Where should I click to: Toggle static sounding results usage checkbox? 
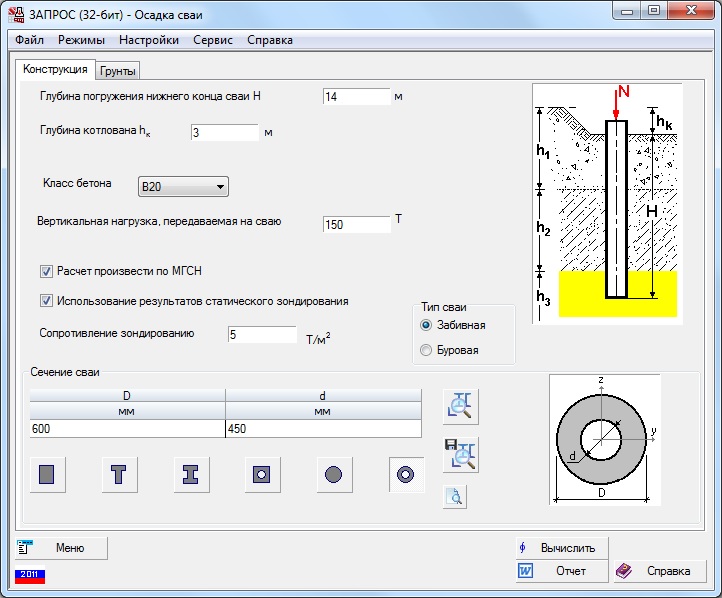click(x=46, y=300)
